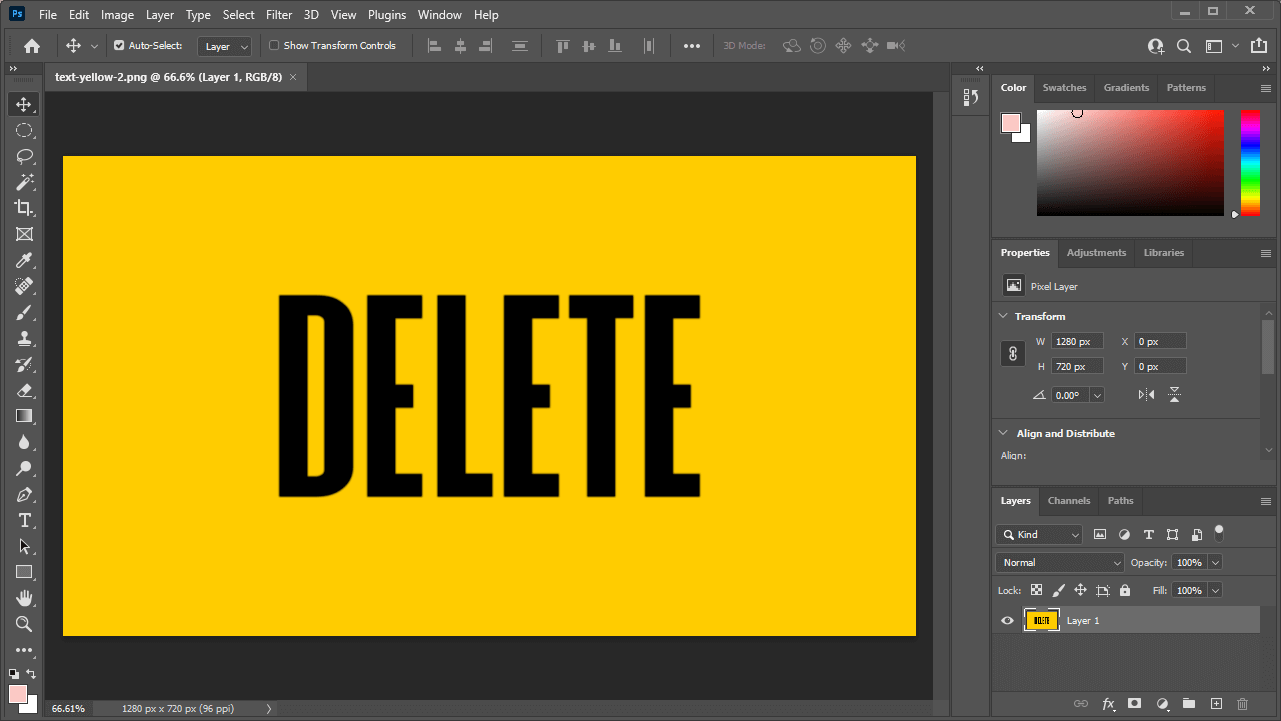Click the Add layer mask icon
This screenshot has height=721, width=1281.
point(1134,704)
